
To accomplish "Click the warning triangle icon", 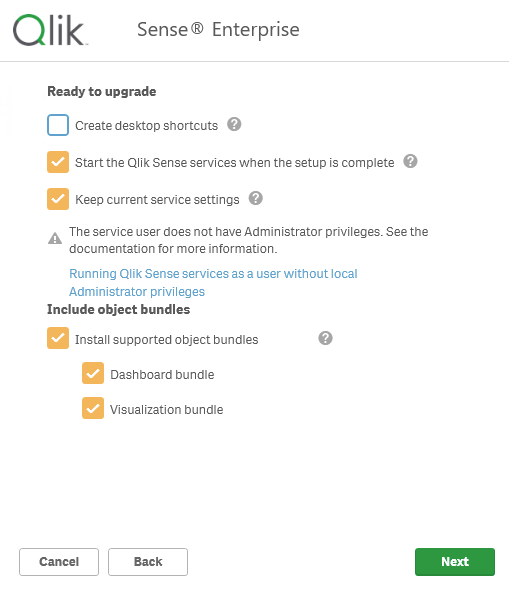I will pyautogui.click(x=55, y=239).
